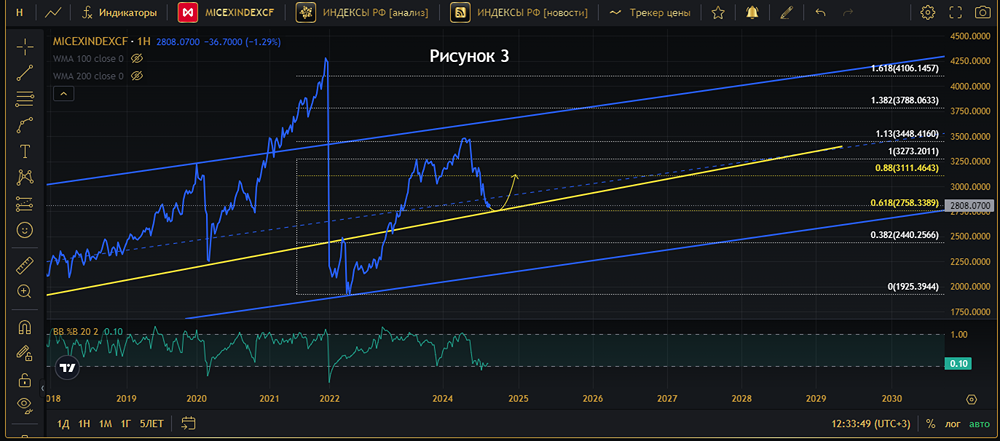This screenshot has width=1000, height=441.
Task: Toggle hide all drawings eye icon
Action: [25, 403]
